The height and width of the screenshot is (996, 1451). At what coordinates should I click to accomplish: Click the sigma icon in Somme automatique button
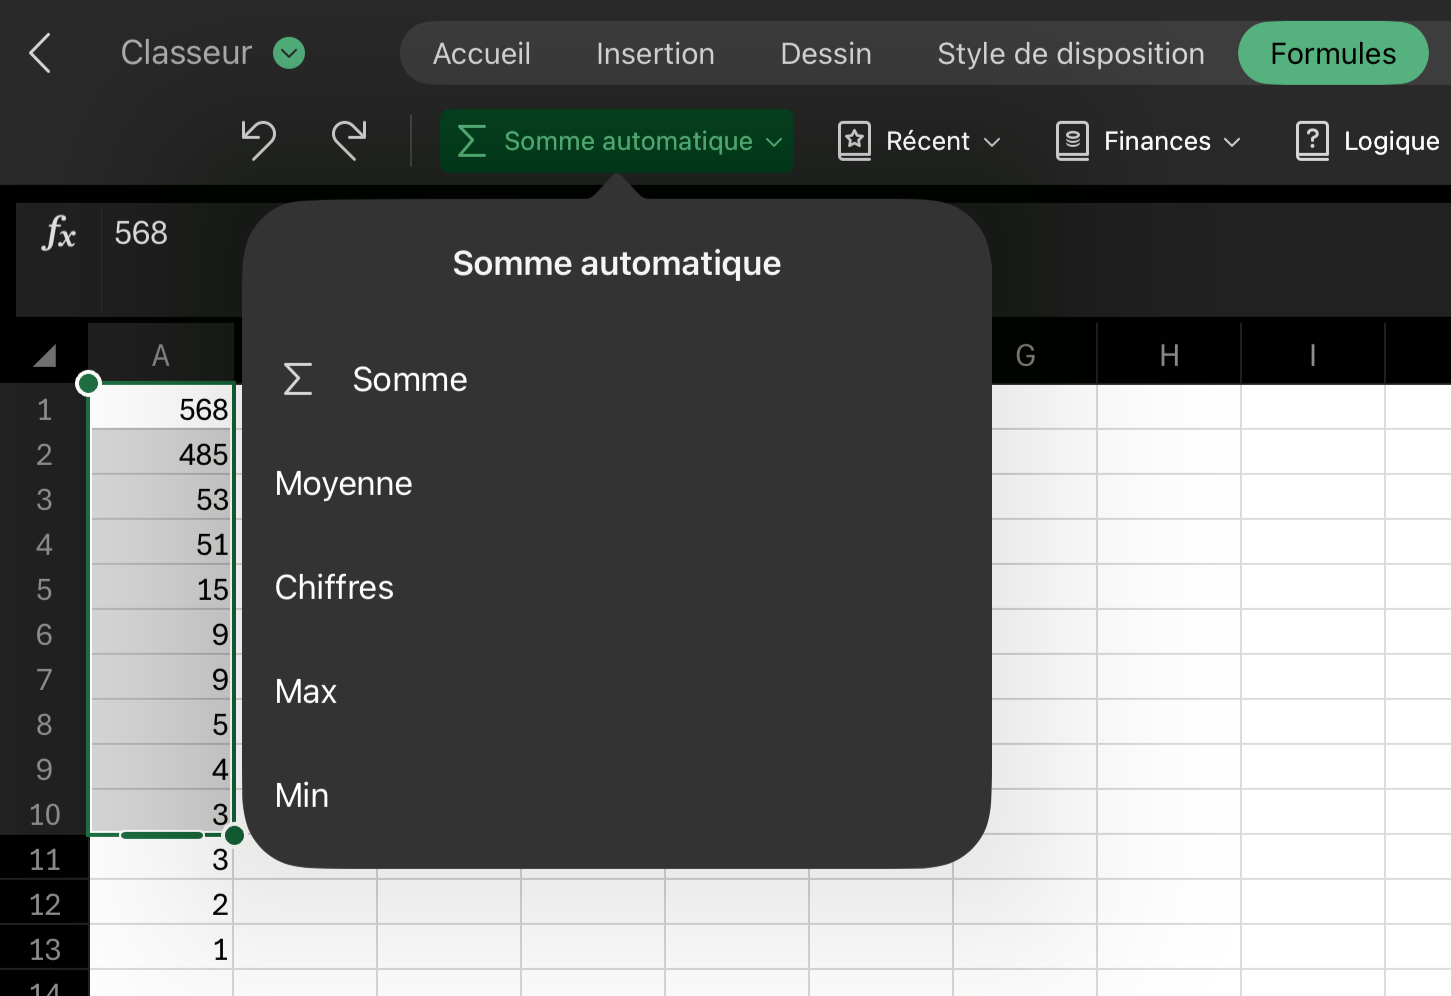472,141
